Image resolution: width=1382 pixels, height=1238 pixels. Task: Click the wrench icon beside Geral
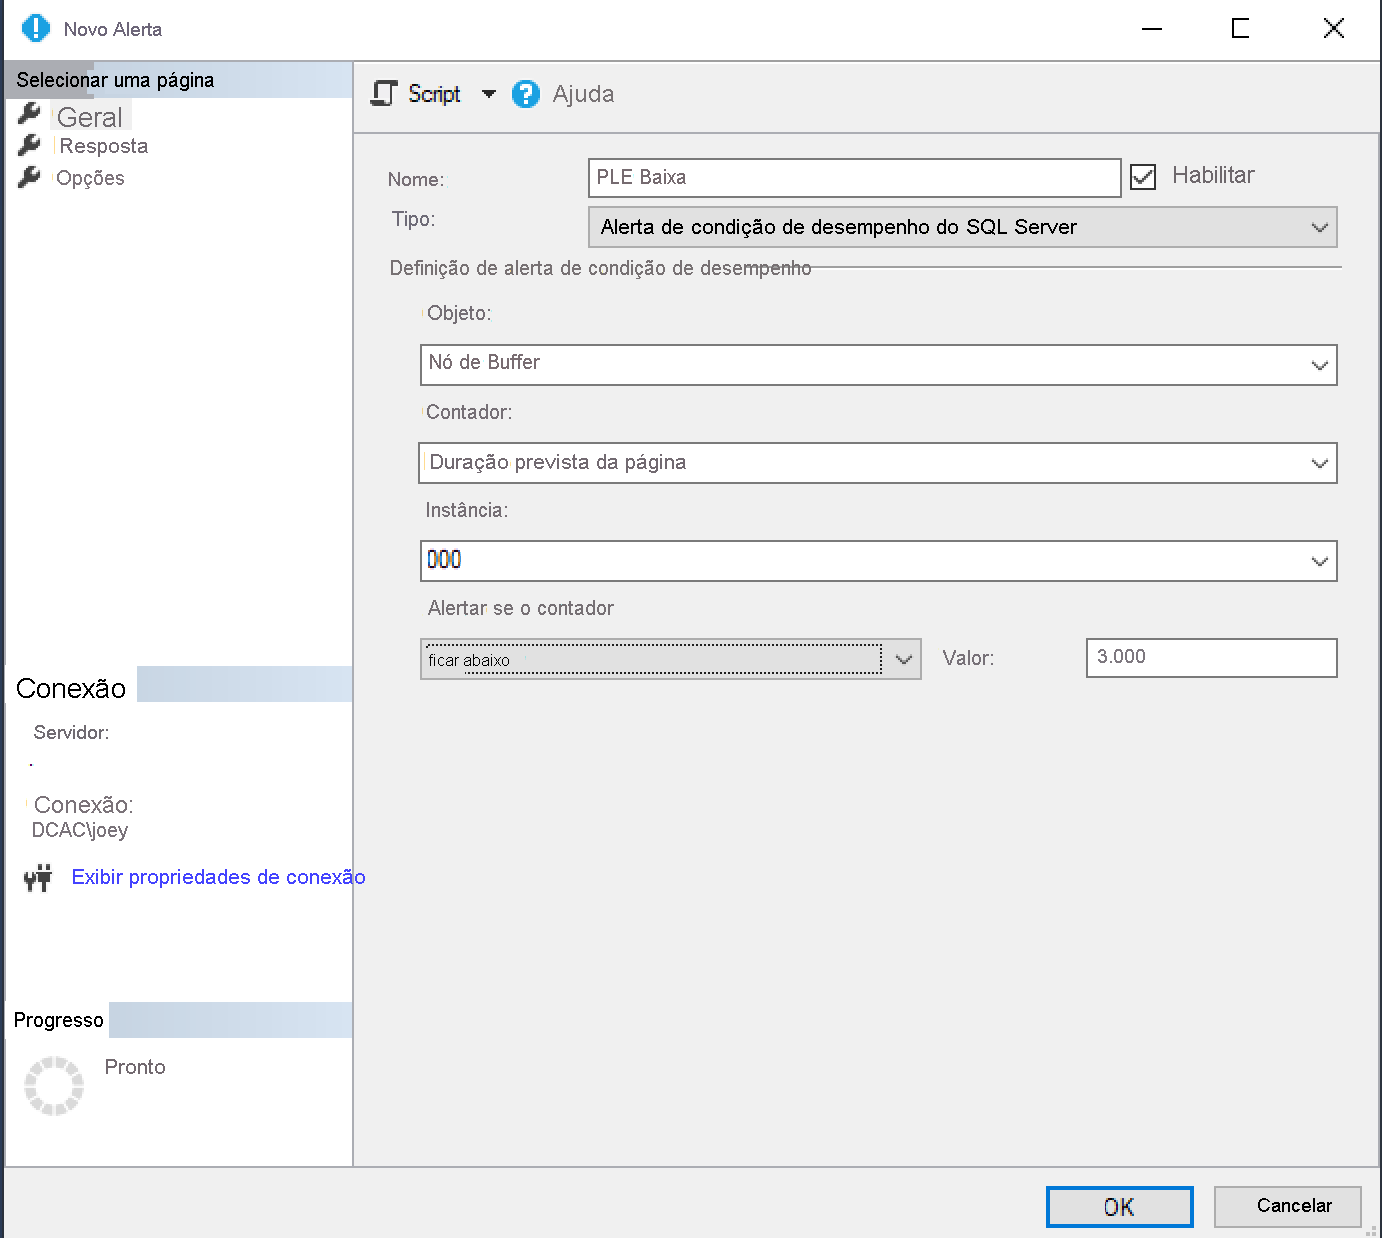[29, 114]
